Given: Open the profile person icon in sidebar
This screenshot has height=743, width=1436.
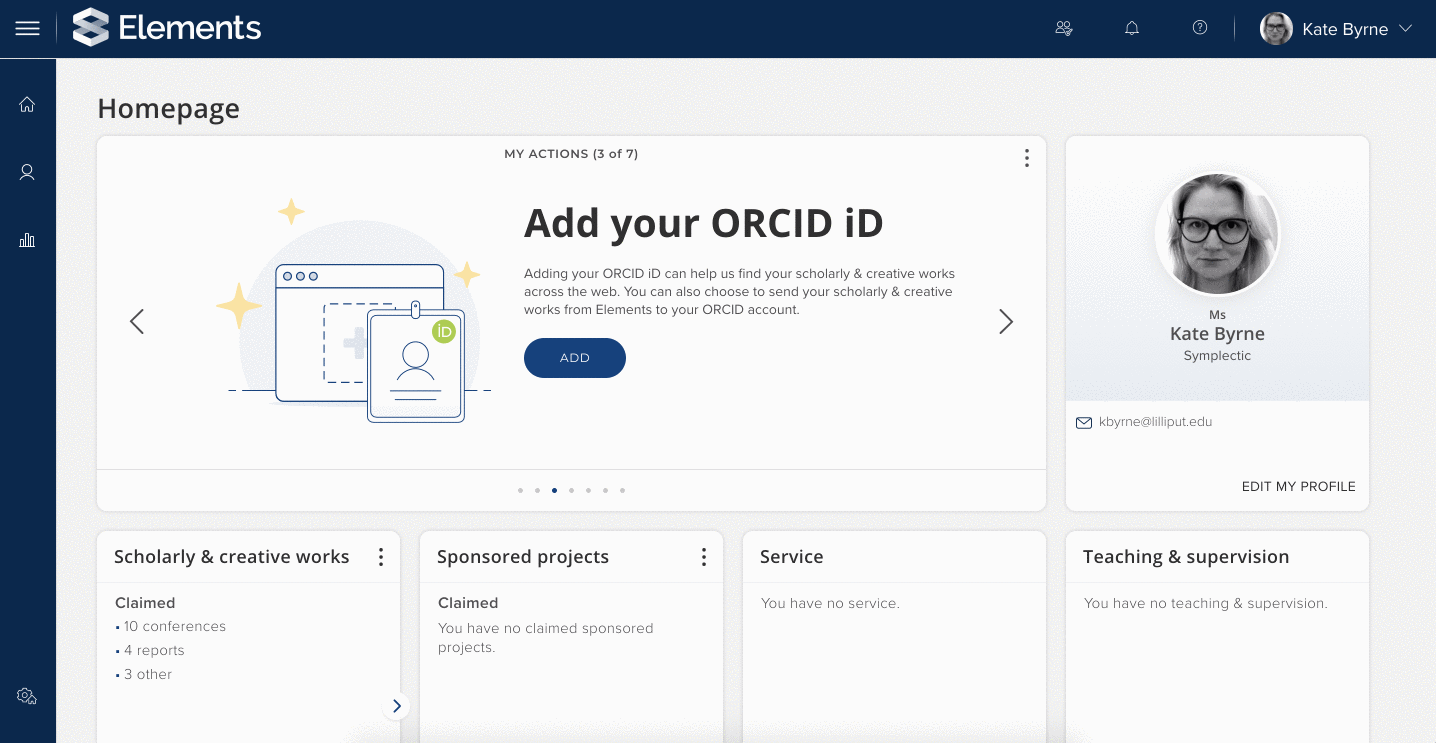Looking at the screenshot, I should [x=27, y=172].
